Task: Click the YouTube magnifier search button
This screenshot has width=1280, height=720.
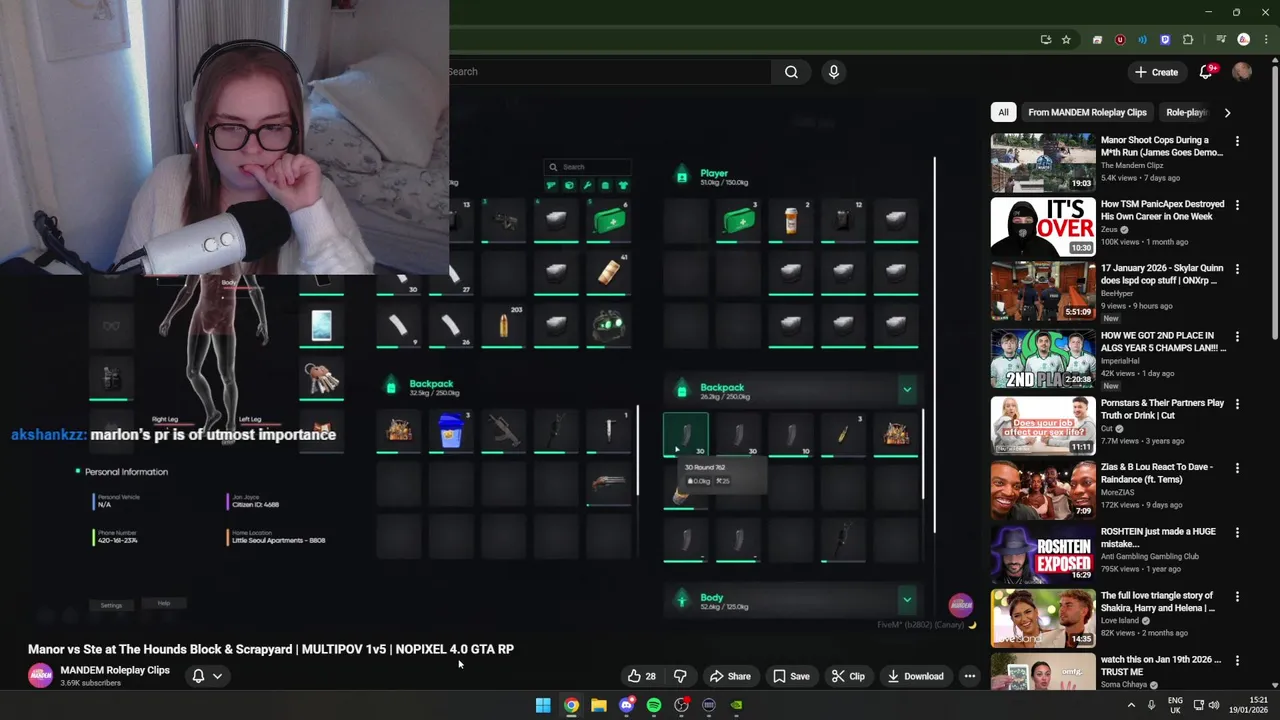Action: (x=791, y=72)
